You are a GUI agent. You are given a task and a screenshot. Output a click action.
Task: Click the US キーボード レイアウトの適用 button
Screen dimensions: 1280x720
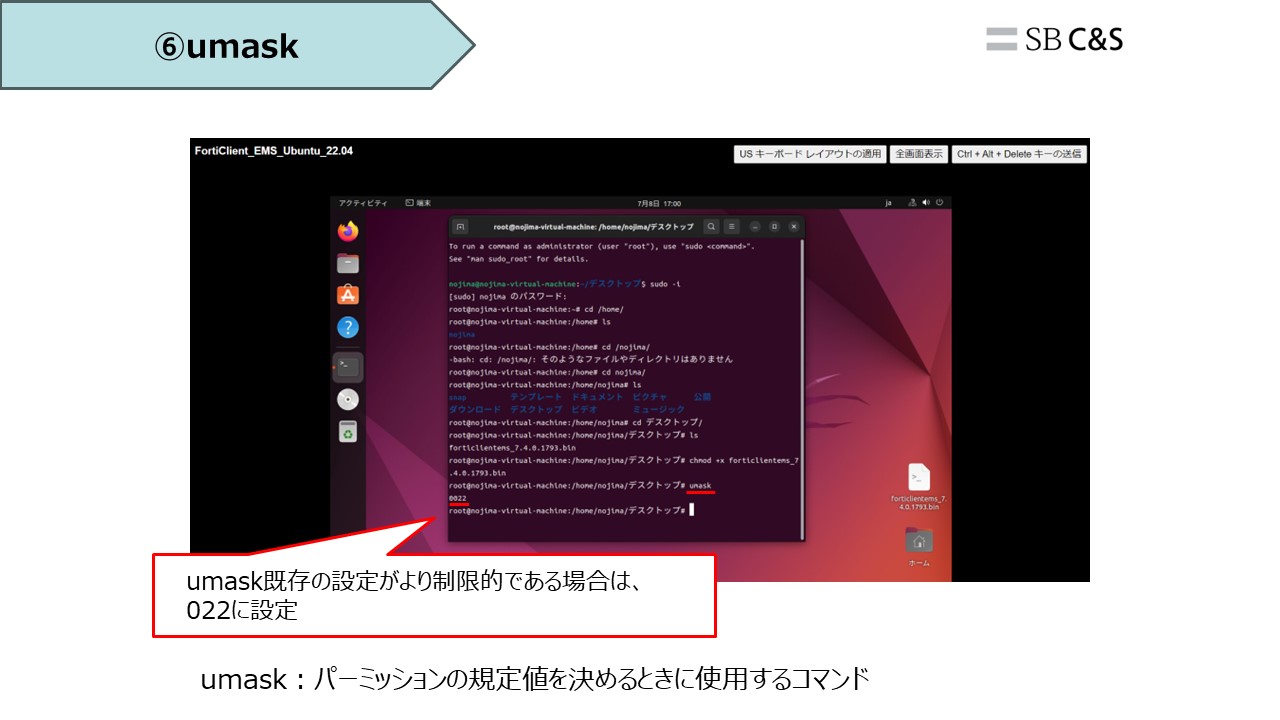tap(810, 154)
